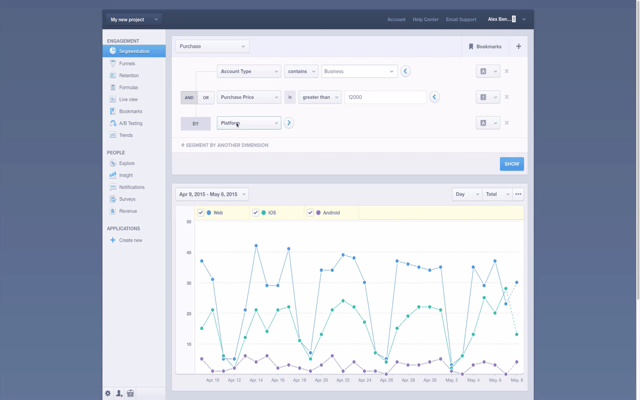Viewport: 640px width, 400px height.
Task: Click the Retention icon in the sidebar
Action: point(113,76)
